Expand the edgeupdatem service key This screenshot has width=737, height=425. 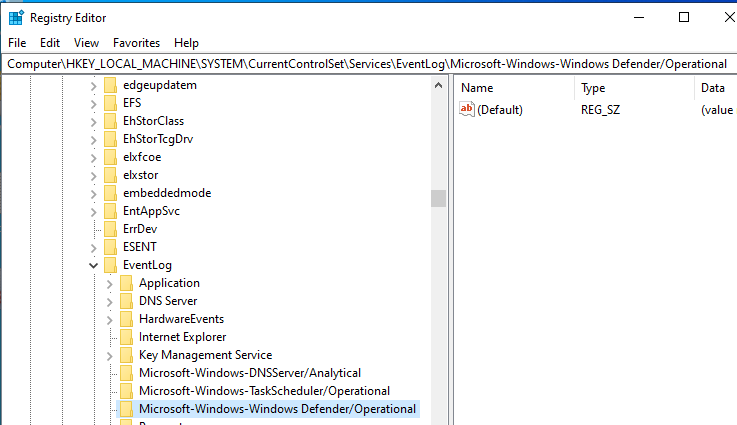94,86
